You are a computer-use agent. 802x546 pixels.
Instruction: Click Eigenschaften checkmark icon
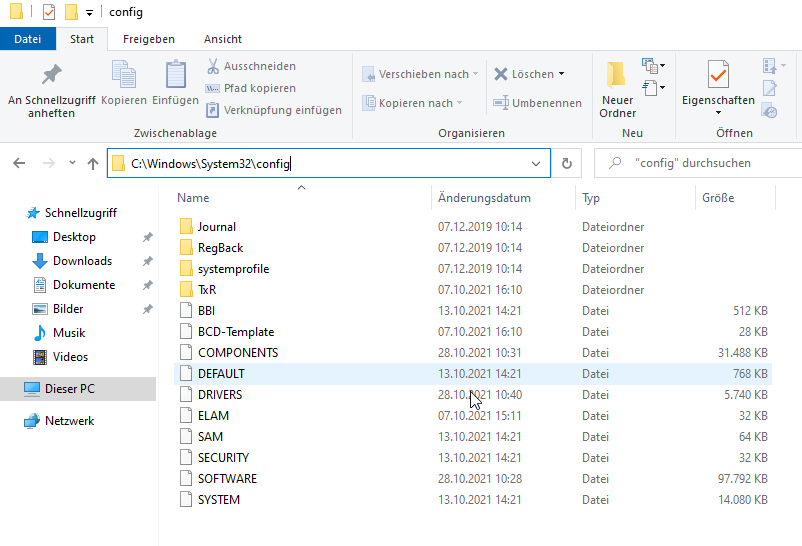point(718,75)
